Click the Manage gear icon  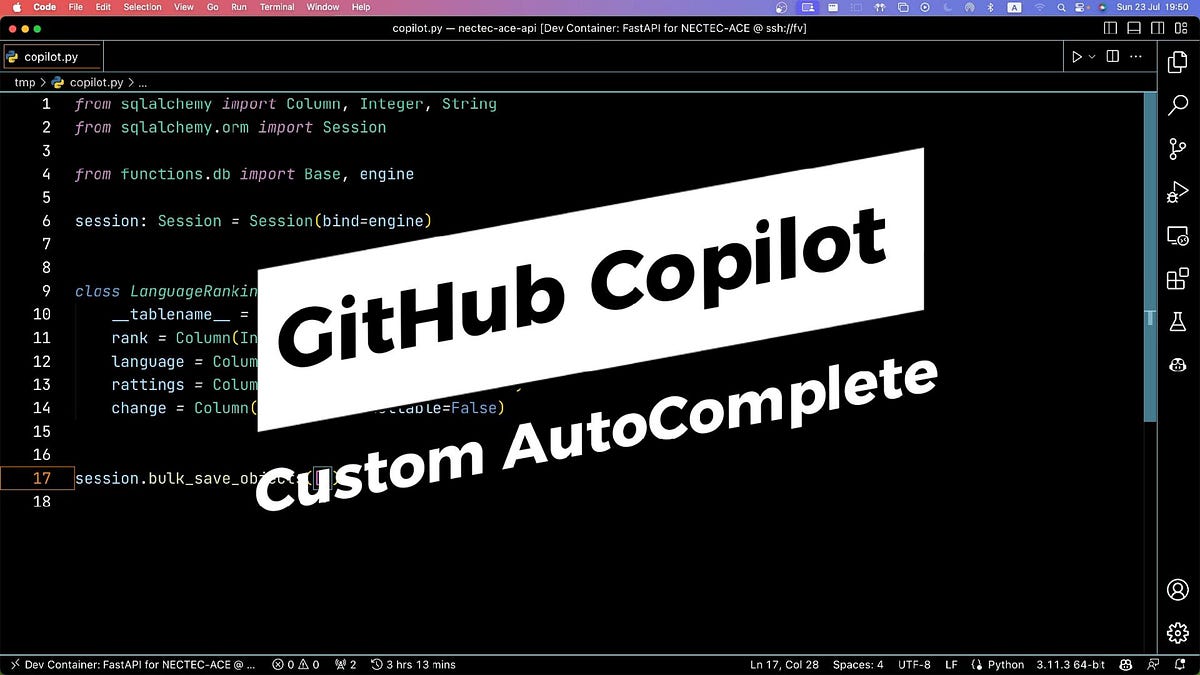1177,633
